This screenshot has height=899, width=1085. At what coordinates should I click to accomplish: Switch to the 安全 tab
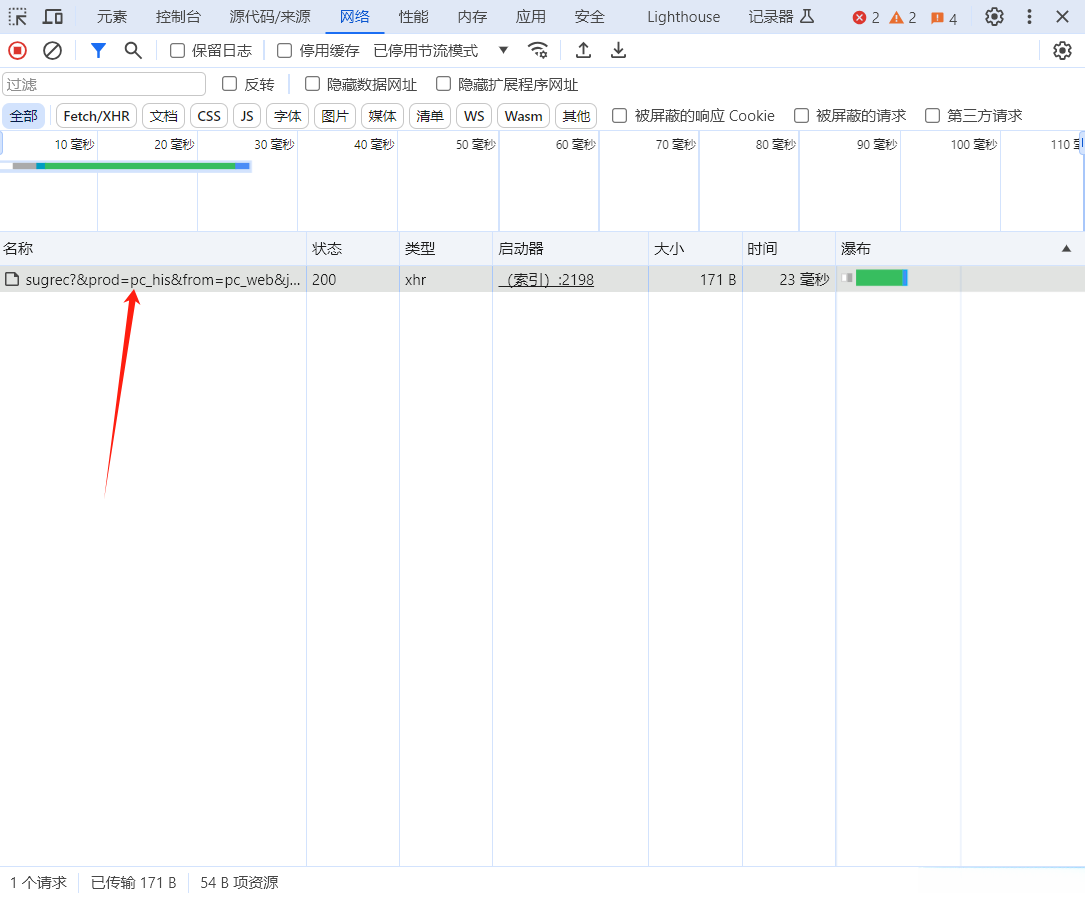pos(590,17)
